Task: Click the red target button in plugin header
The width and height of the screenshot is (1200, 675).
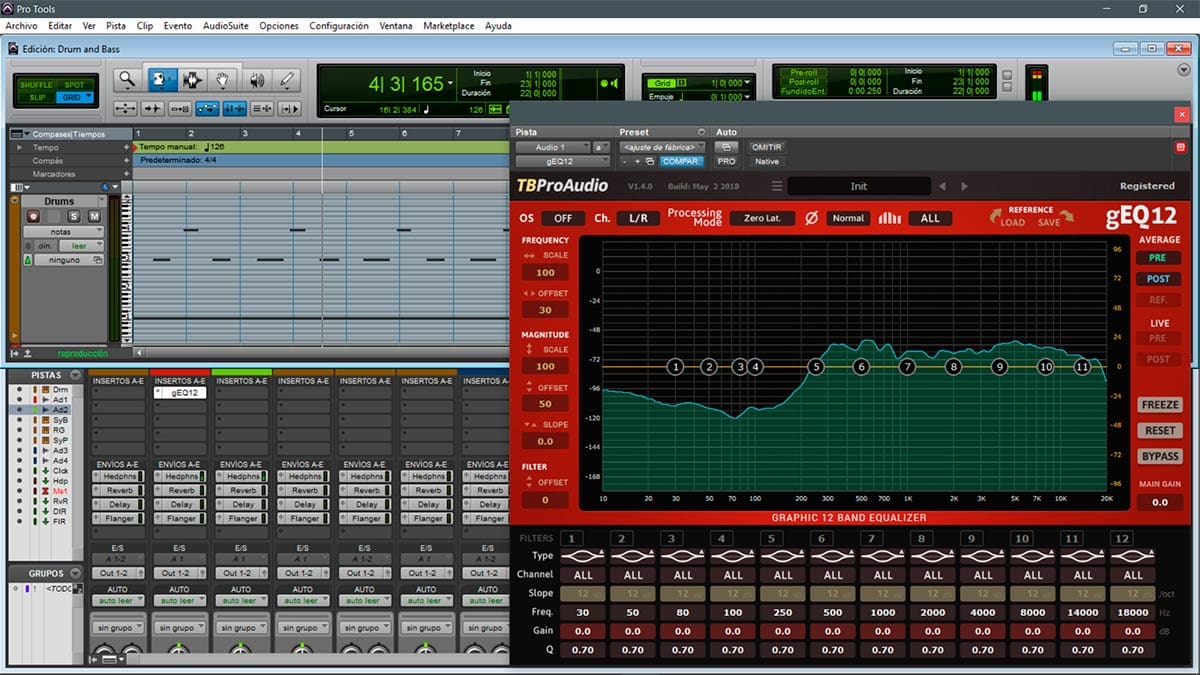Action: coord(1180,147)
